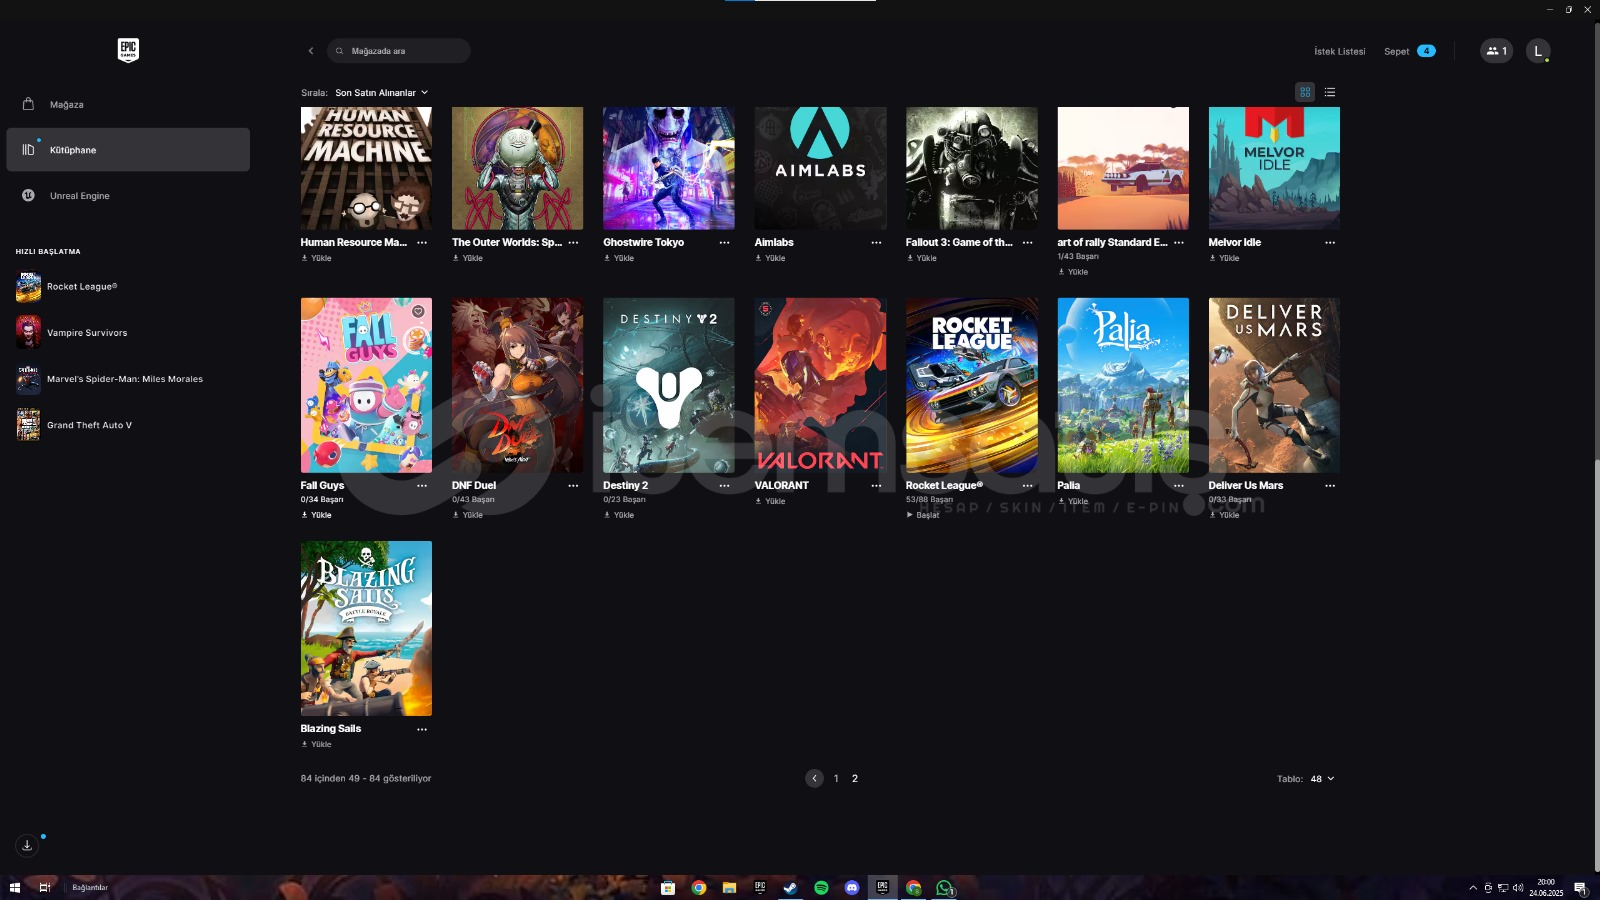Open the sort dropdown Son Satın Alınanlar
This screenshot has height=900, width=1600.
(x=381, y=93)
